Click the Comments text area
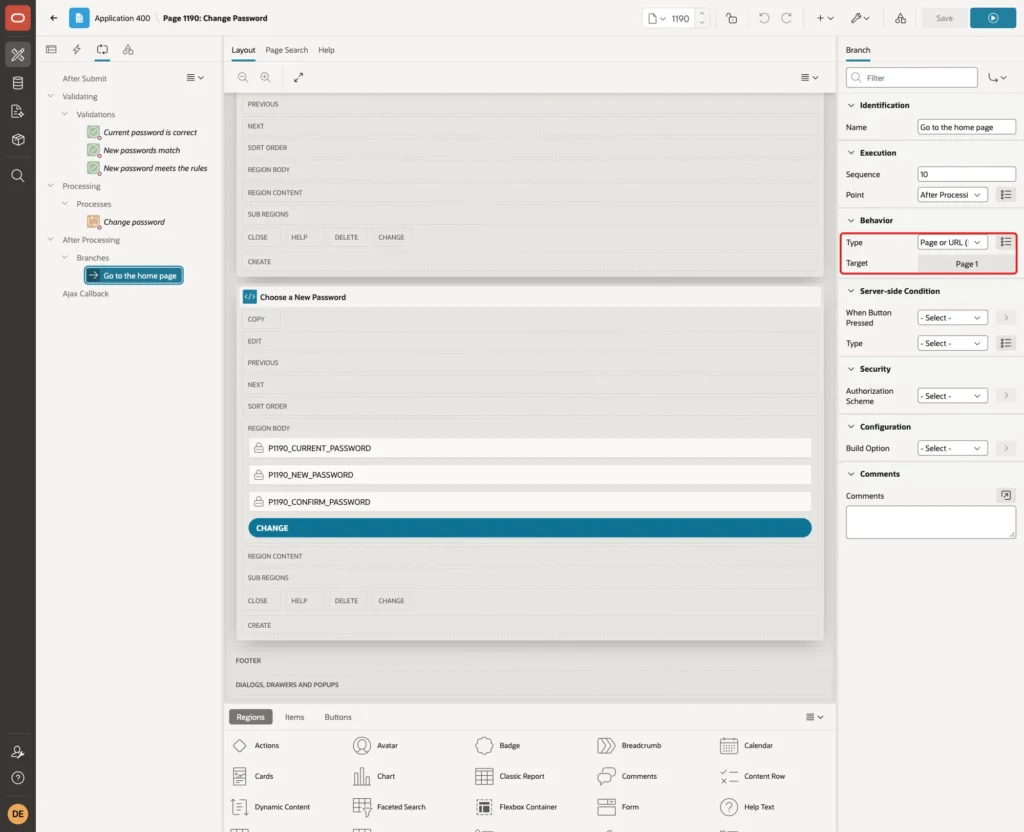 click(x=931, y=522)
